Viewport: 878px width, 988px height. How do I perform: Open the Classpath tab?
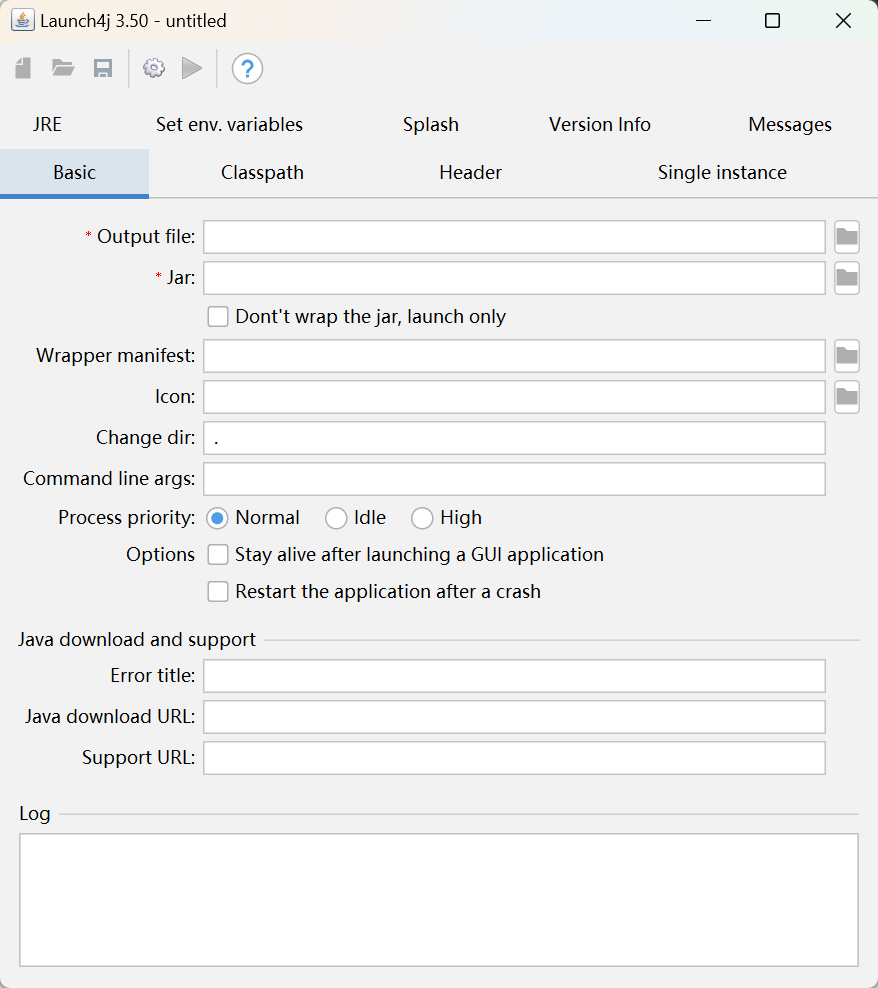pyautogui.click(x=262, y=173)
